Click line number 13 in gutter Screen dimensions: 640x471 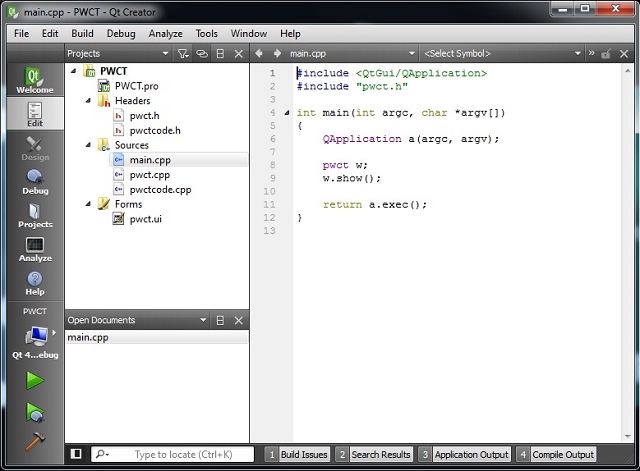tap(269, 231)
